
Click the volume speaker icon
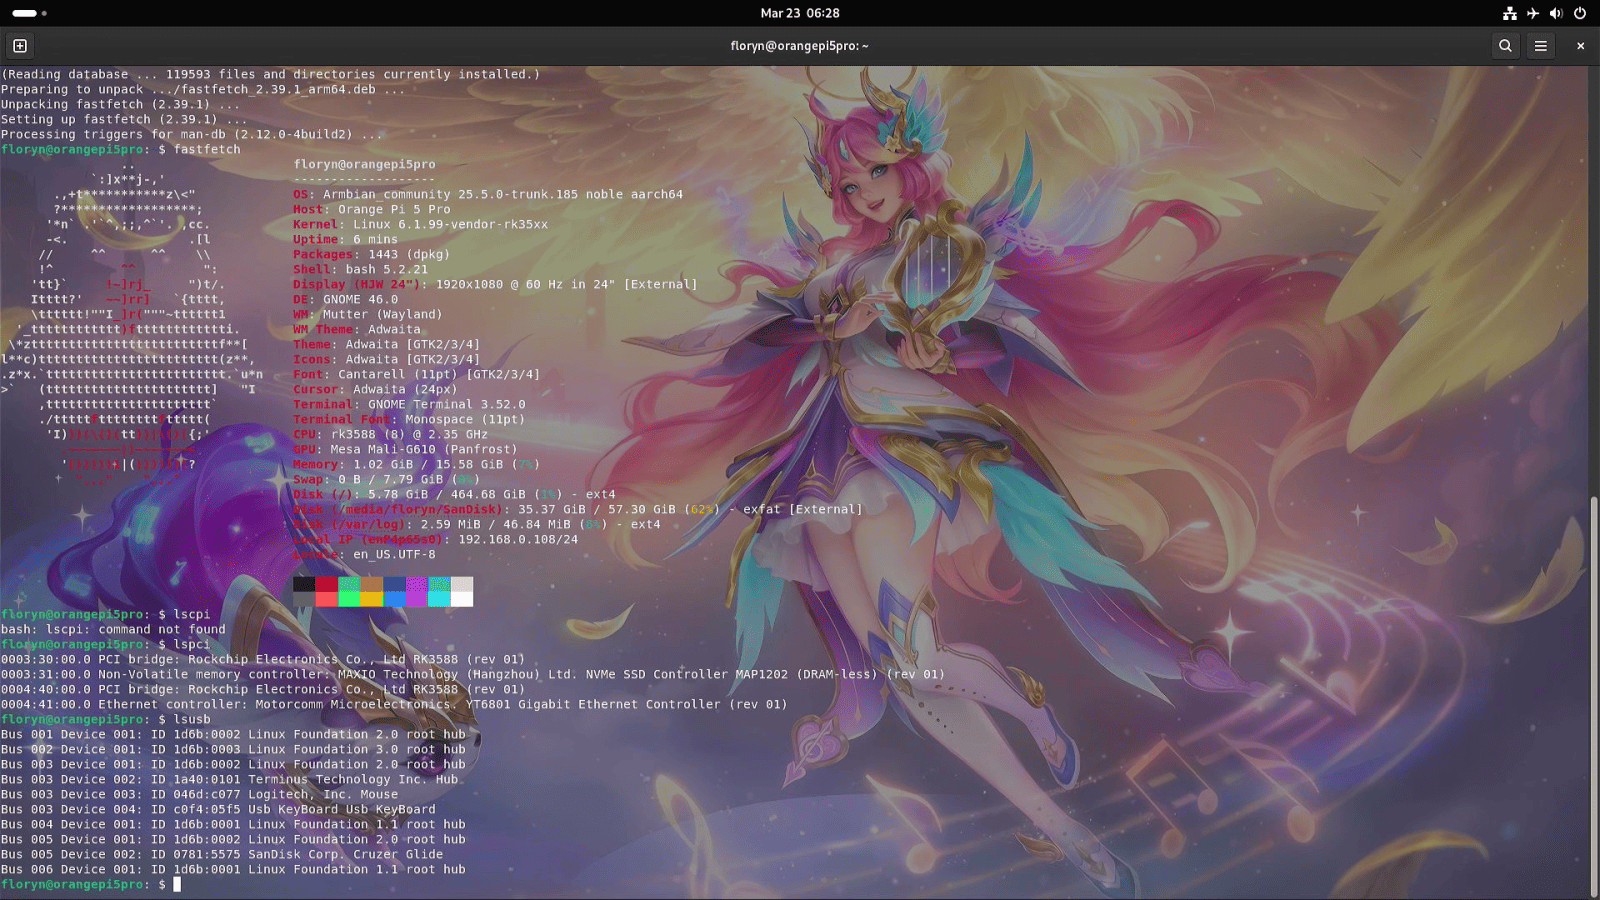1556,13
